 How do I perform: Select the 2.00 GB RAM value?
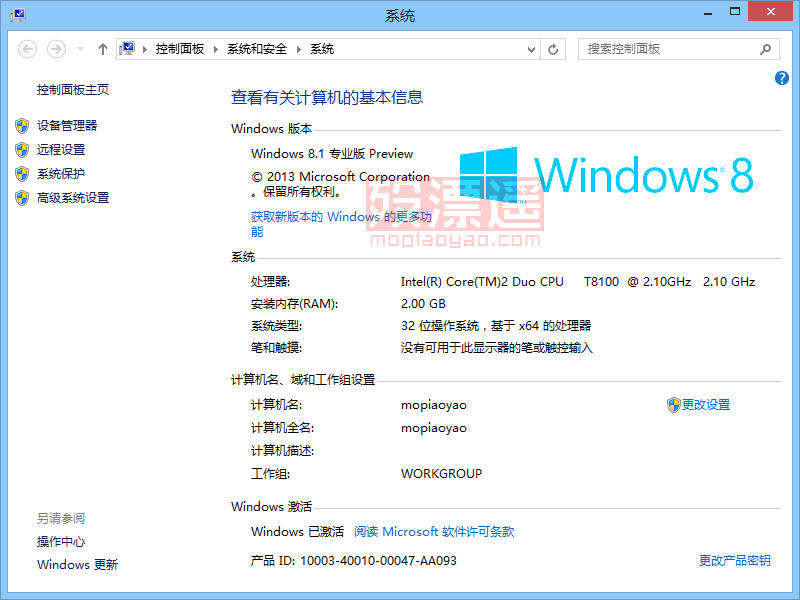pyautogui.click(x=423, y=304)
